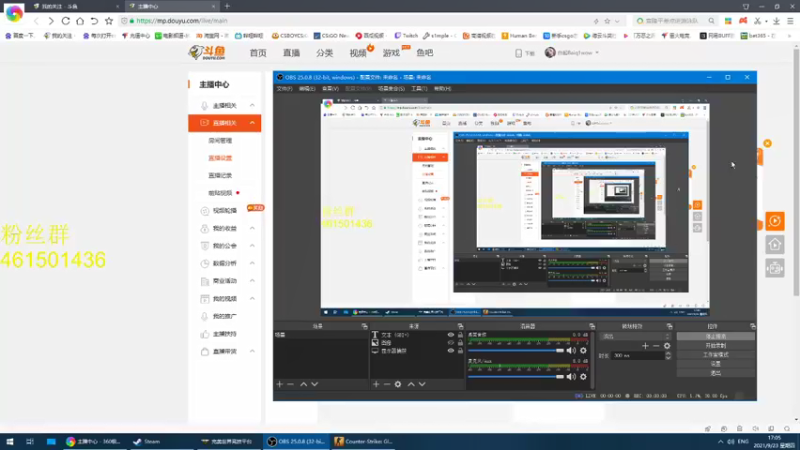This screenshot has width=800, height=450.
Task: Toggle lock on 显示器捕获 source
Action: pos(460,351)
